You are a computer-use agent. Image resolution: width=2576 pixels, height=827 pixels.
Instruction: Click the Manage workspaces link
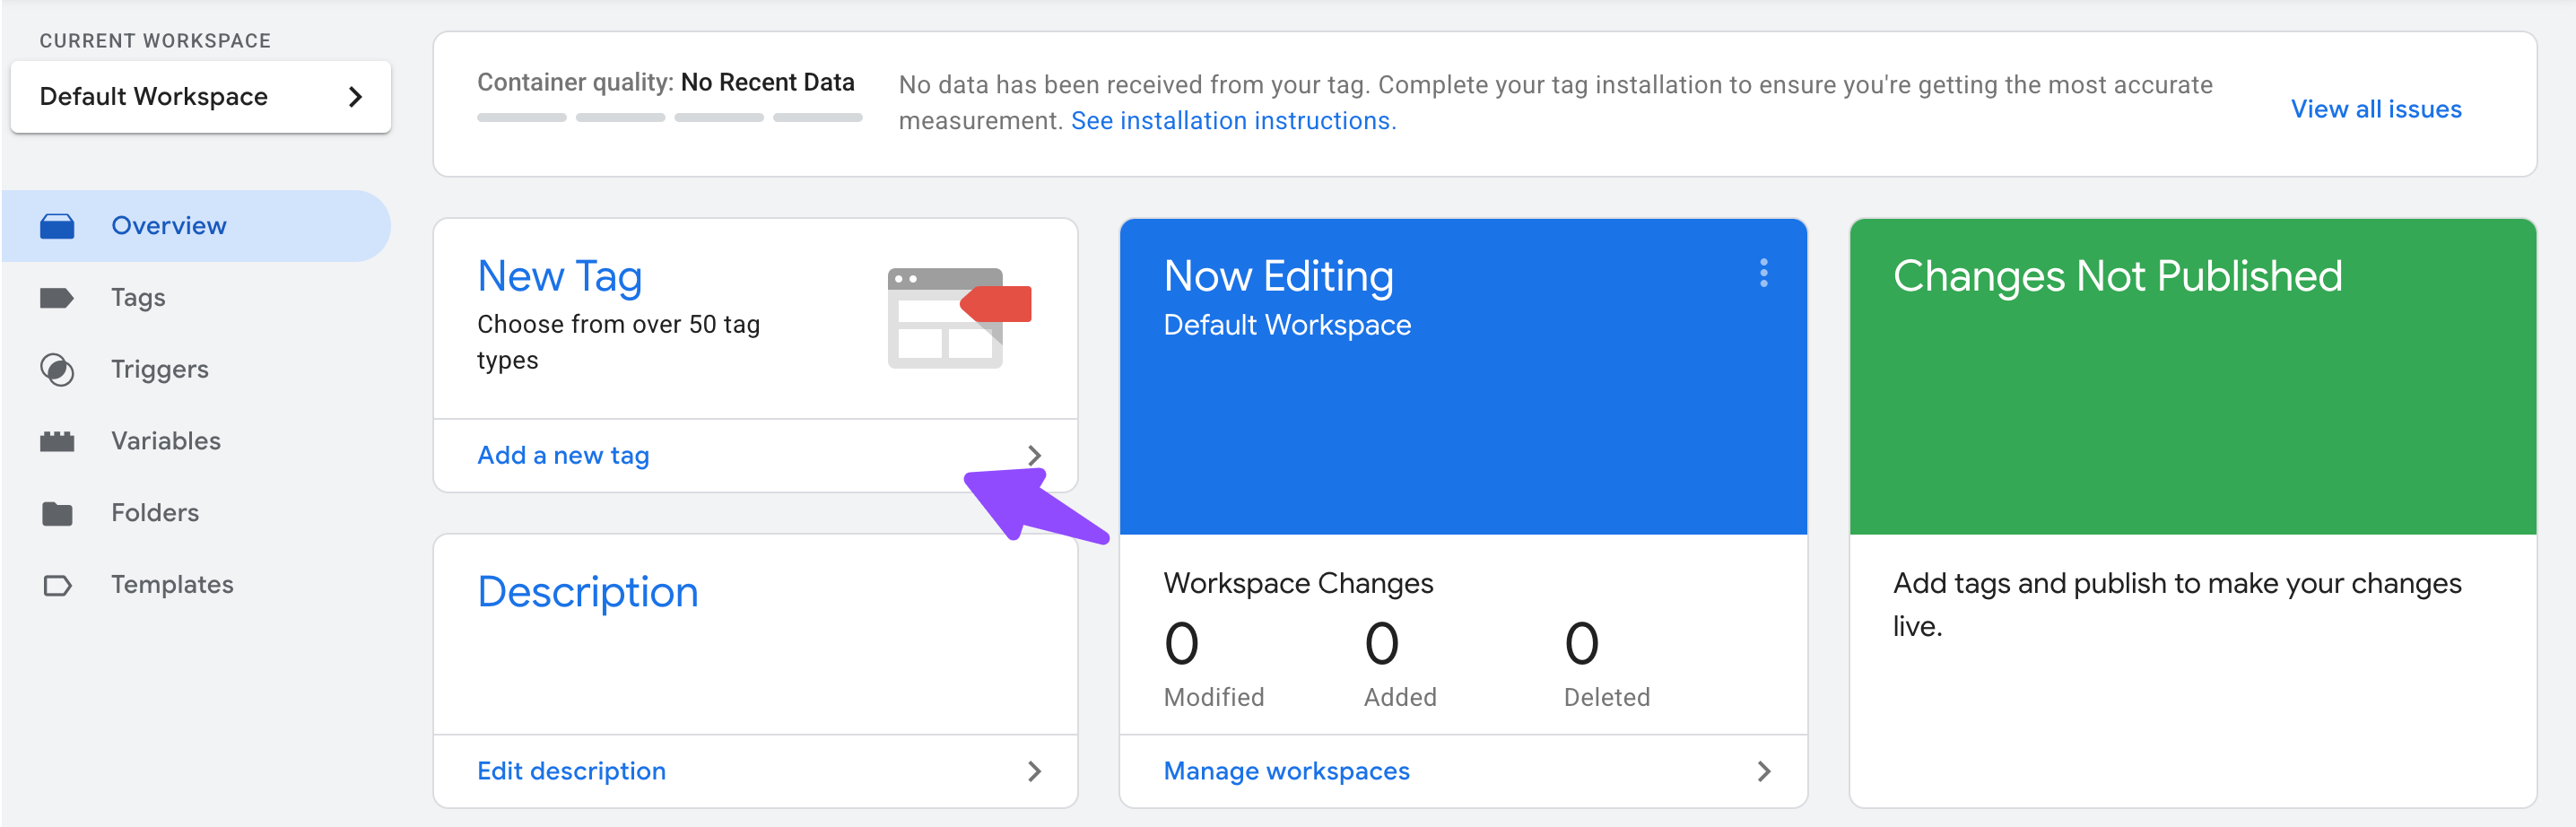coord(1286,771)
